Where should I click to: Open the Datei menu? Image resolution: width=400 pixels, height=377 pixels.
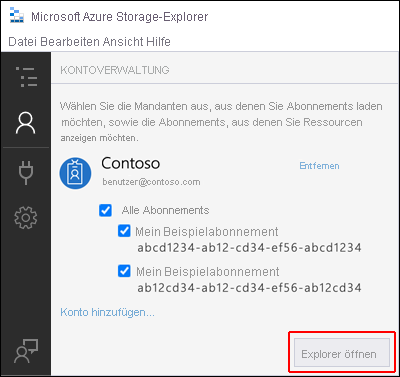tap(23, 42)
